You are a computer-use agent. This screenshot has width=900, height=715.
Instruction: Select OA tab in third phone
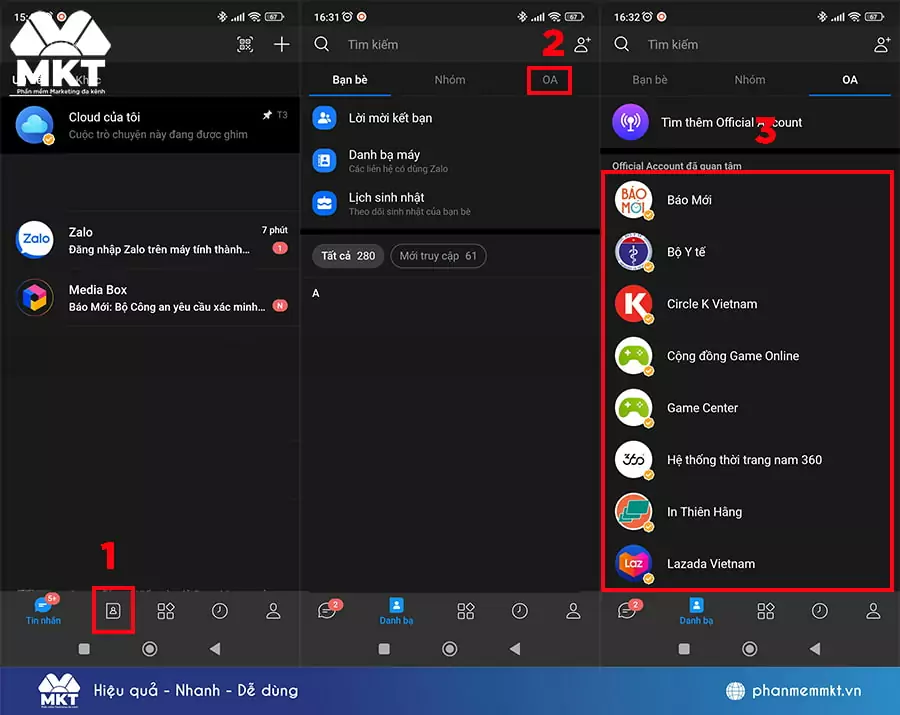(850, 80)
